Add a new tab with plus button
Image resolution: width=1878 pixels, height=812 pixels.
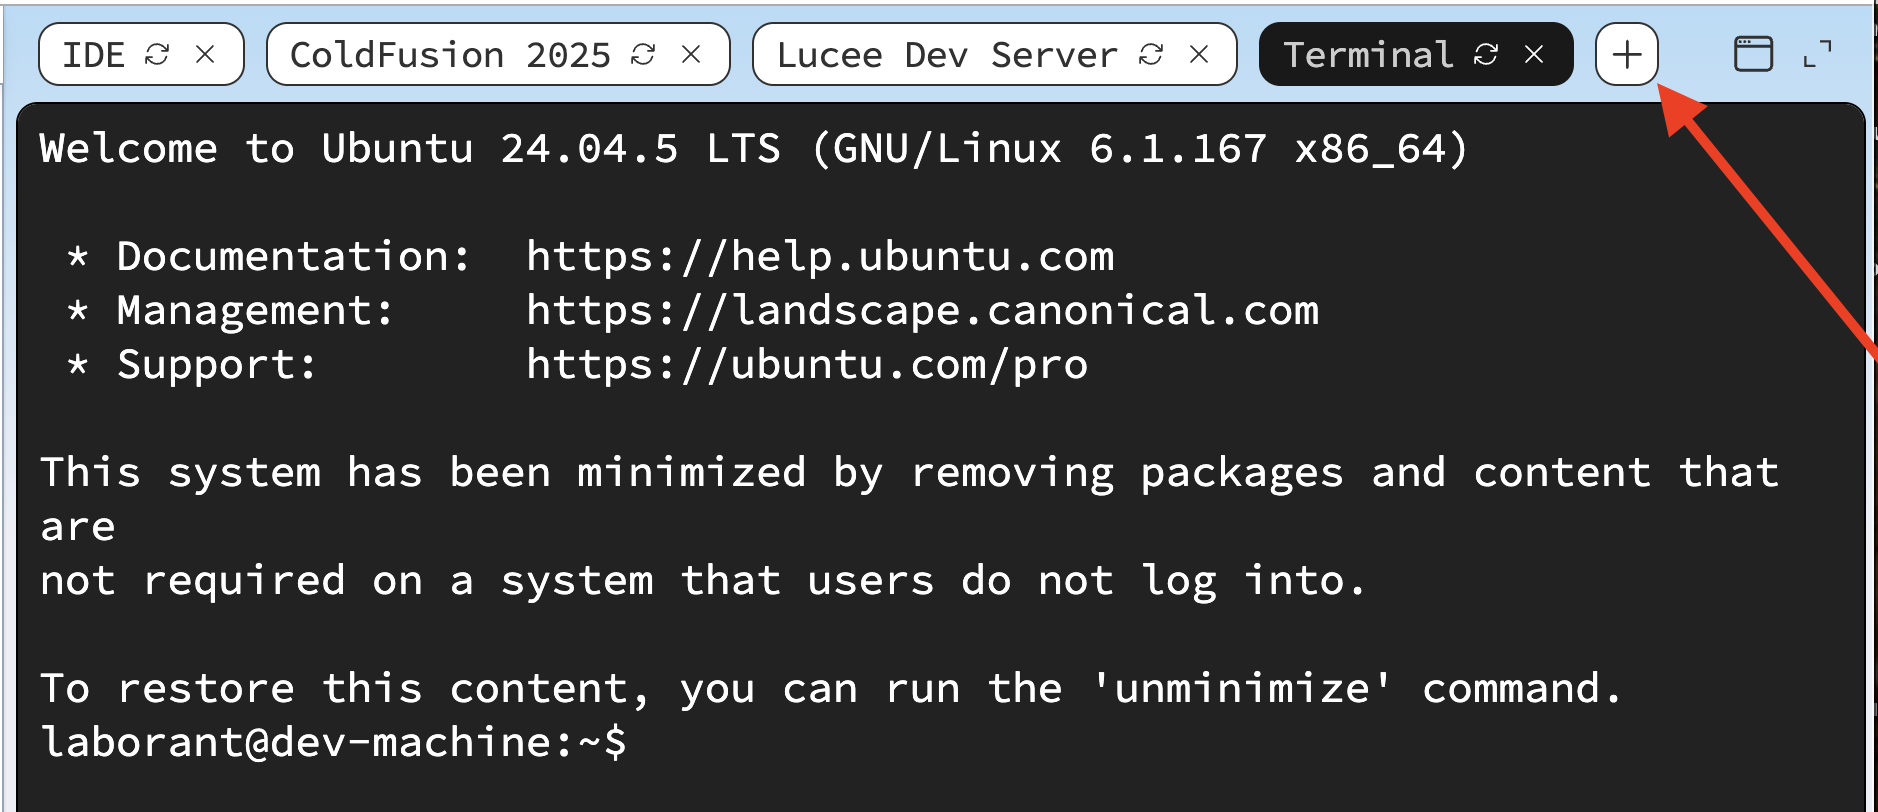(1627, 54)
